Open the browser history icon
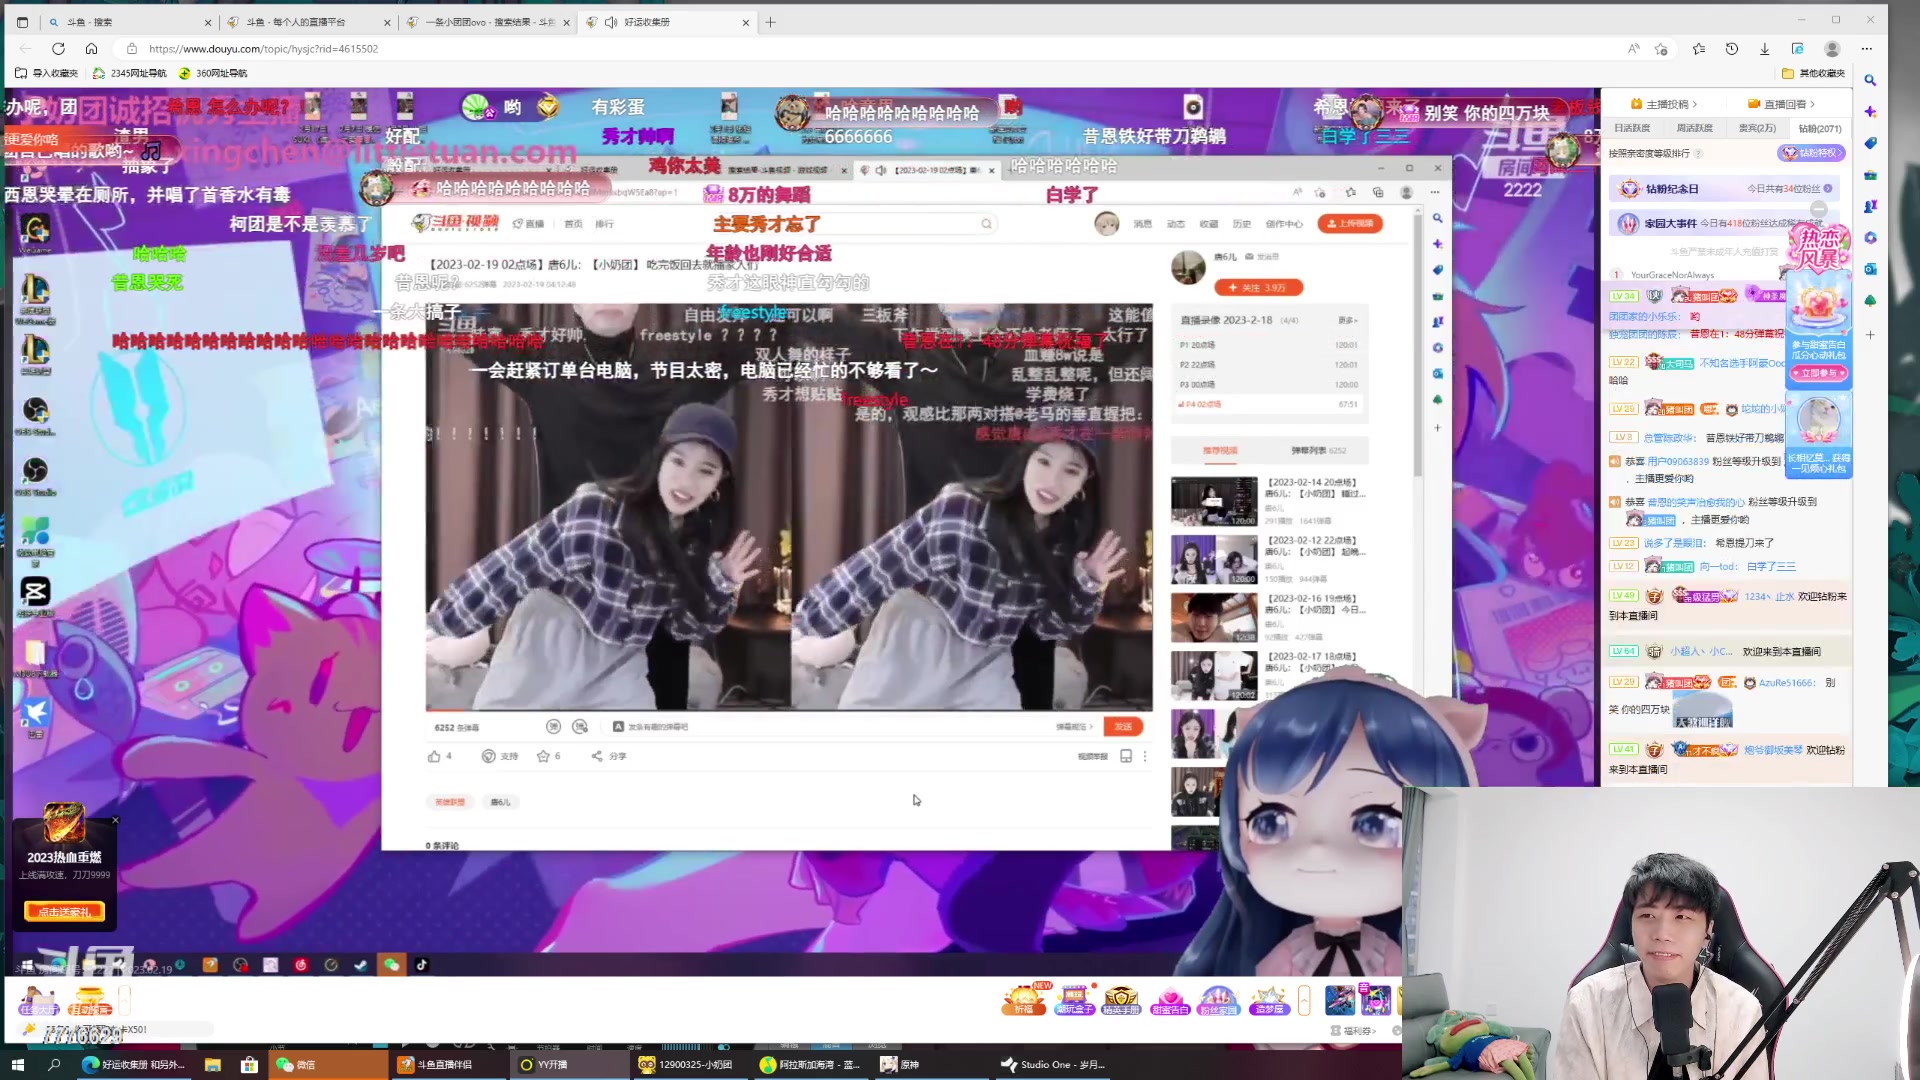Screen dimensions: 1920x1080 [1731, 48]
